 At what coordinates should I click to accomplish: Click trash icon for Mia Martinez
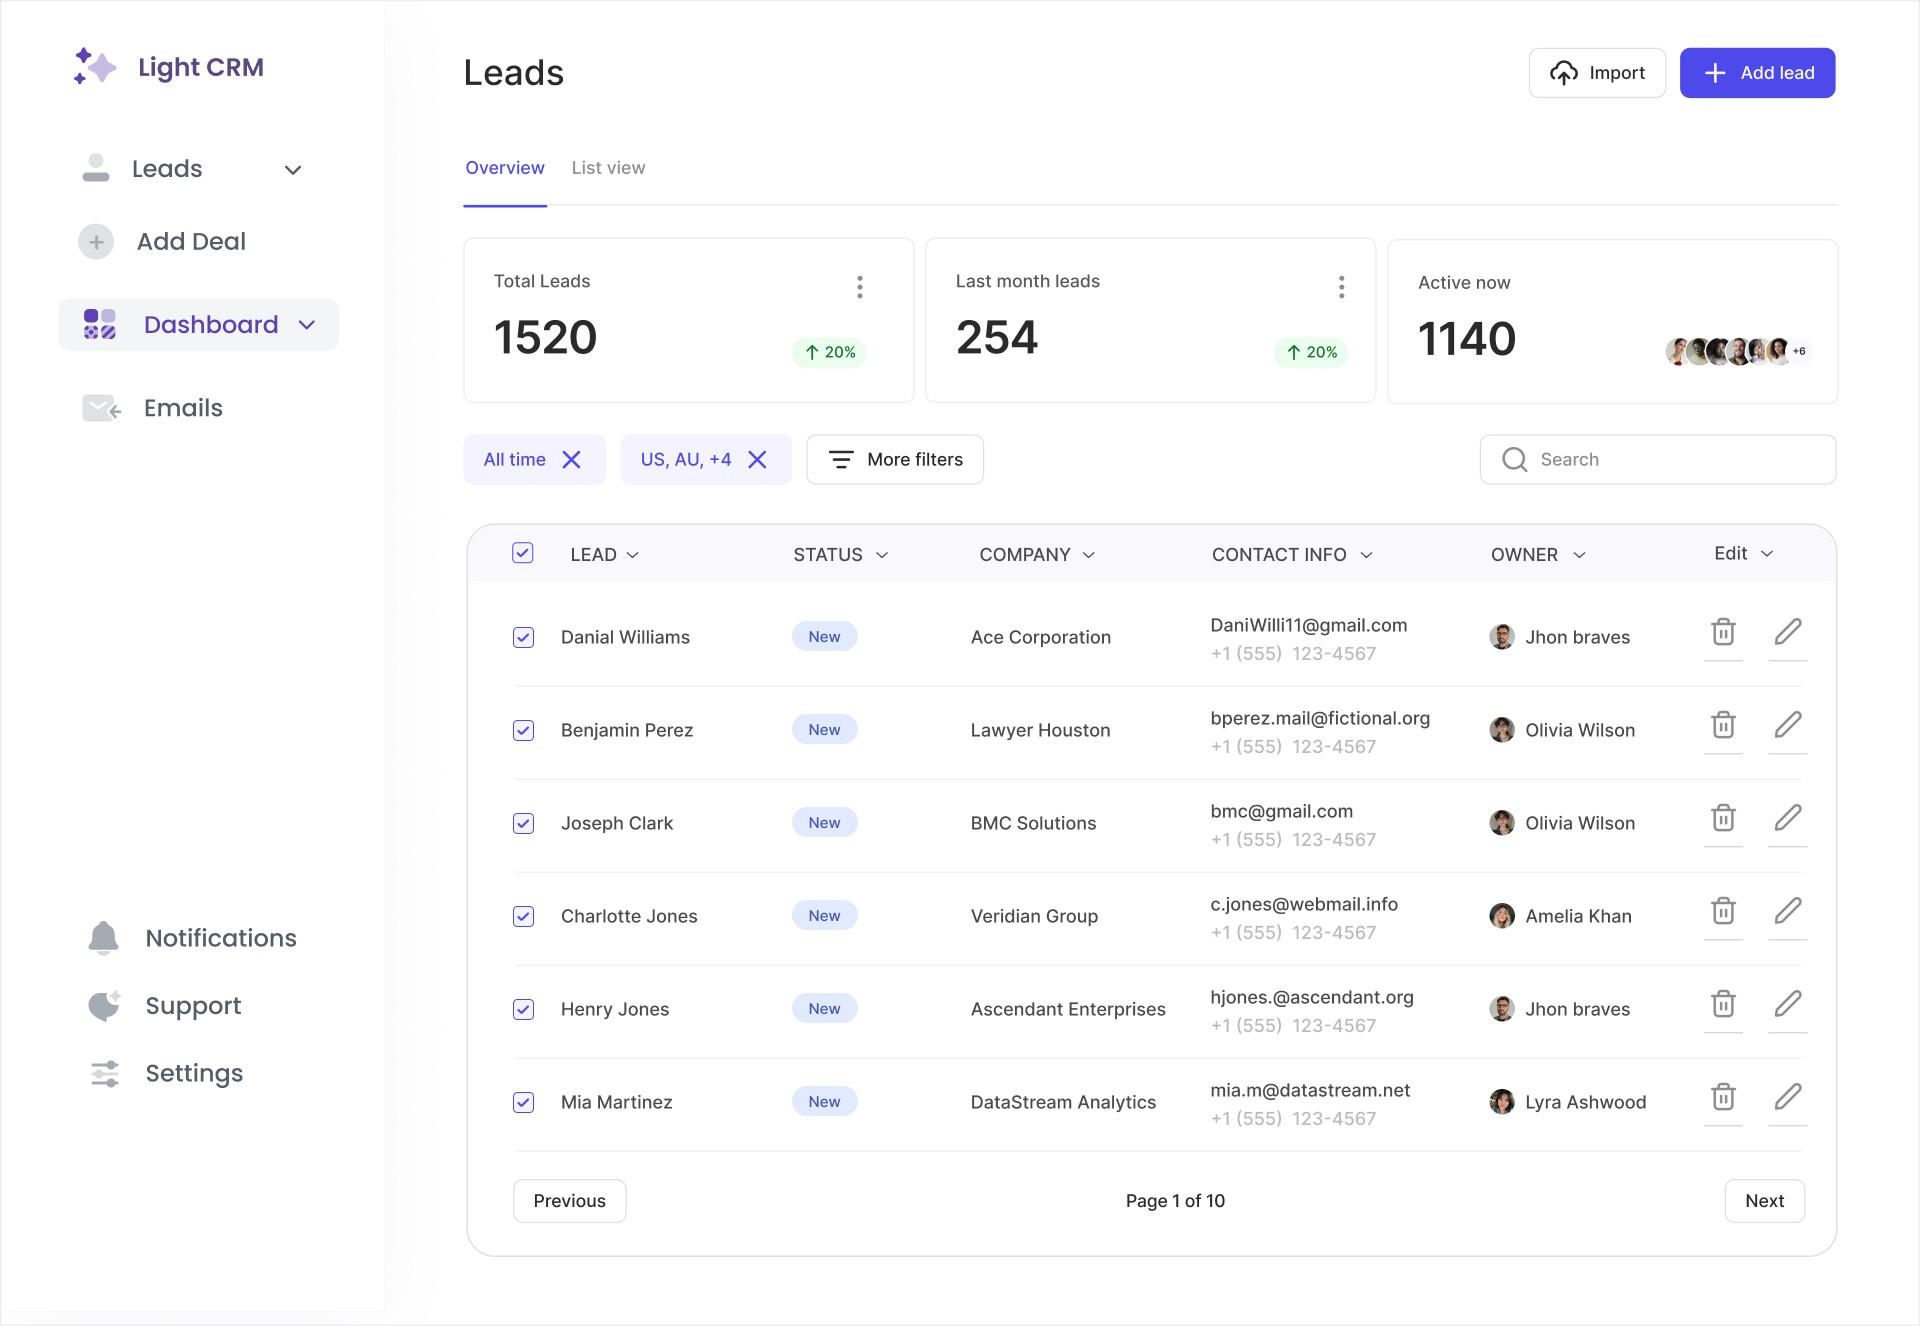pos(1723,1097)
